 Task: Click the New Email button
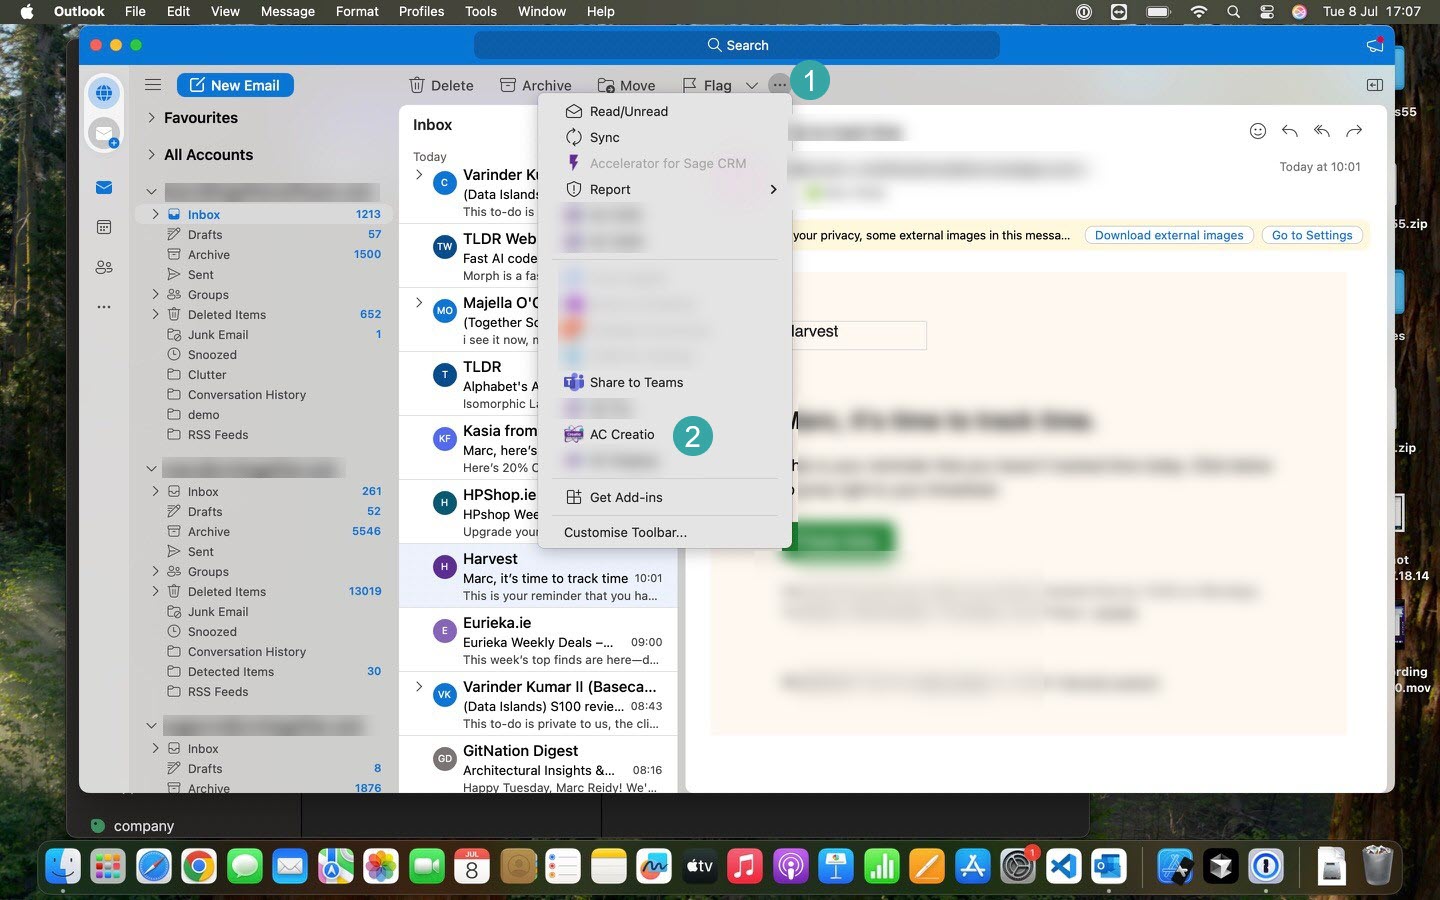click(235, 85)
